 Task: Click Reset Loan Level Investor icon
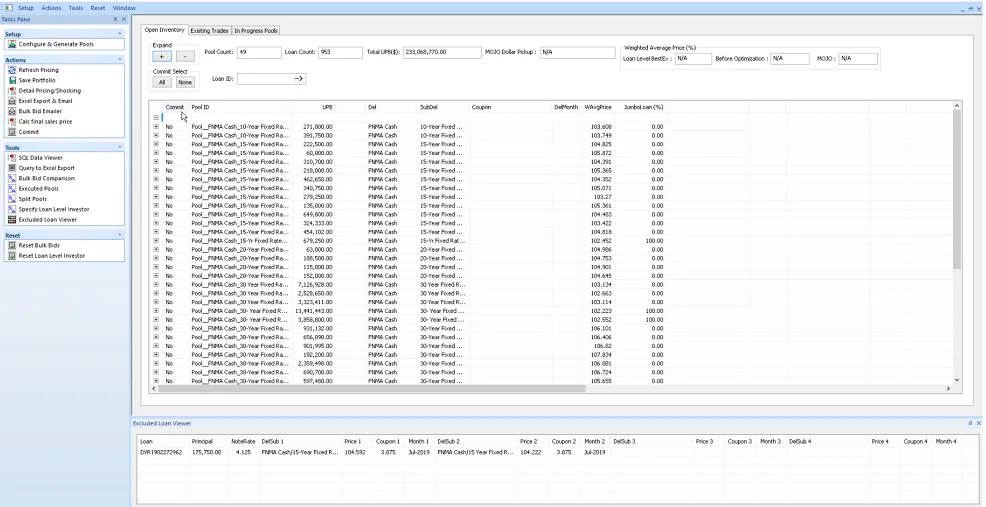[12, 256]
